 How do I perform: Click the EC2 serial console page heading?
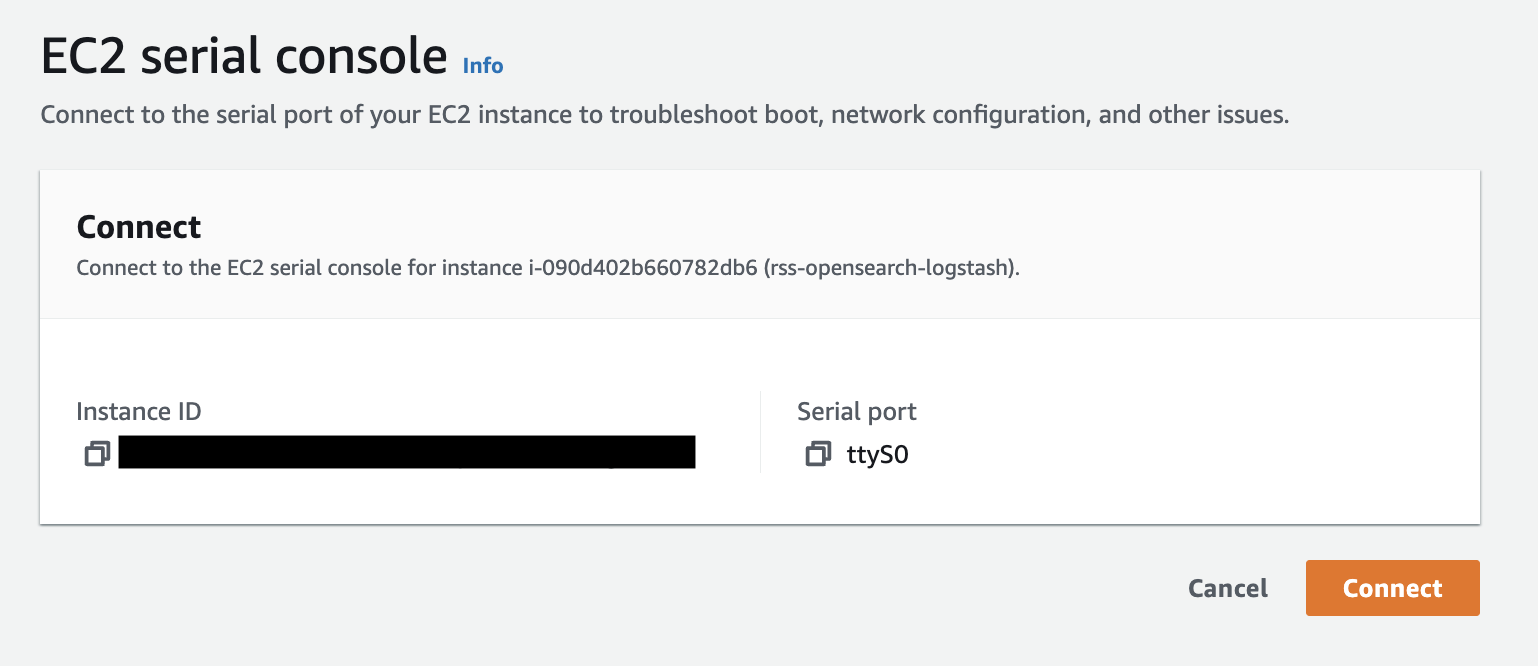coord(244,58)
